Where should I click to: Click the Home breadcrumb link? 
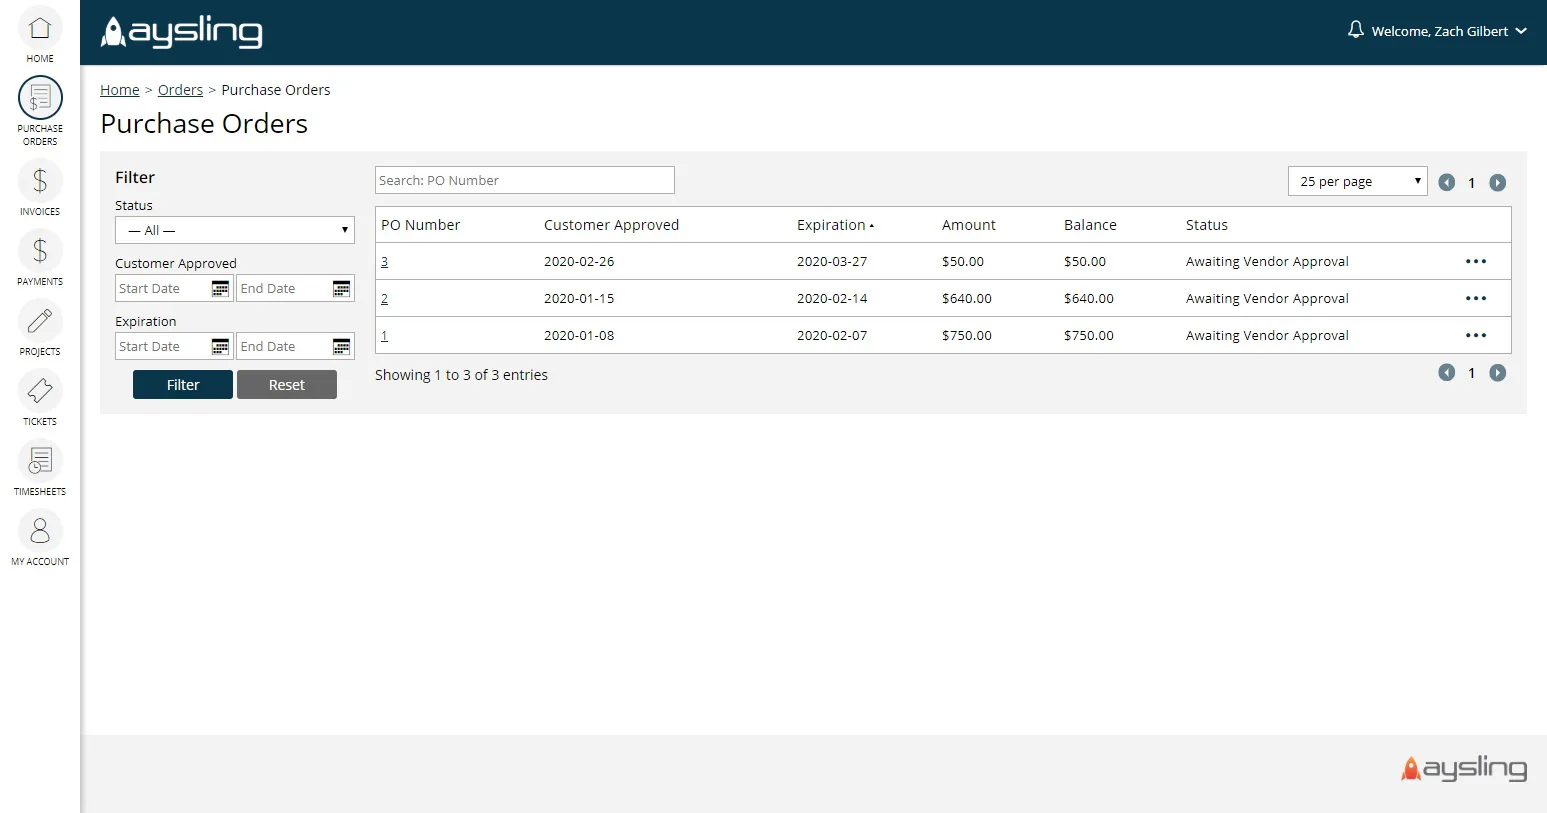click(x=119, y=89)
